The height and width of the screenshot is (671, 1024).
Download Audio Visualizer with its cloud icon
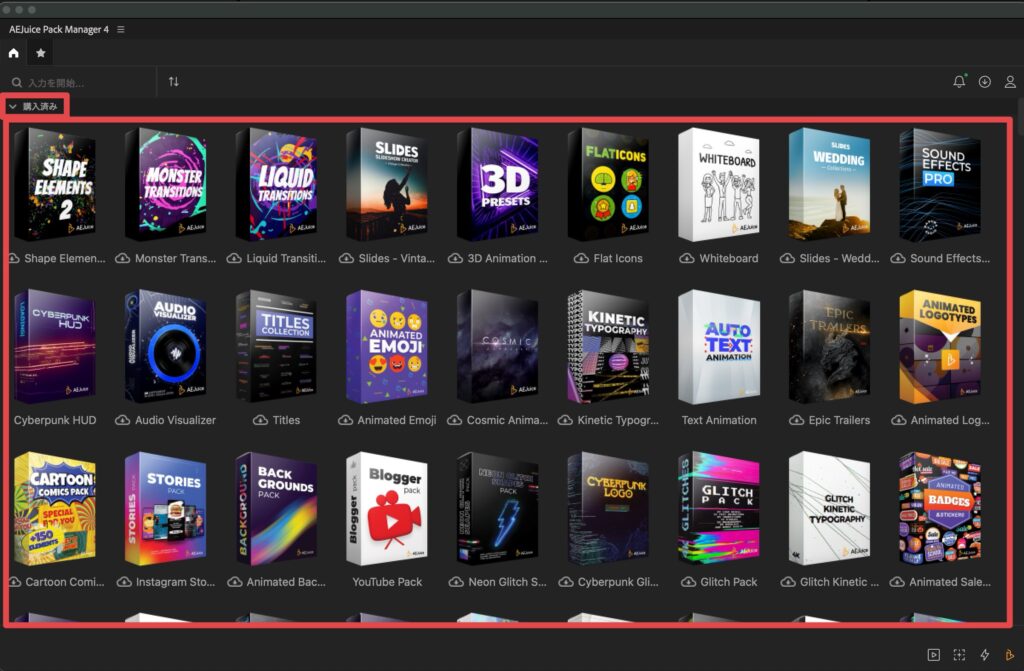[x=122, y=420]
